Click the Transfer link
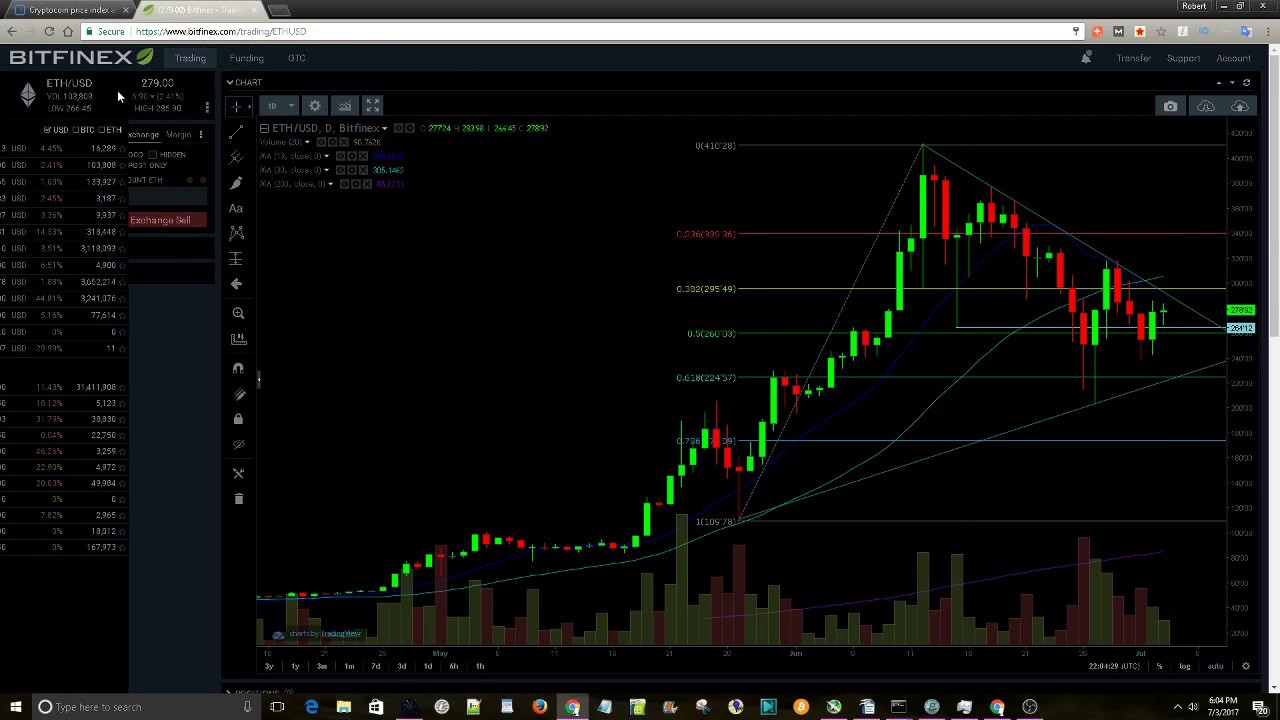The height and width of the screenshot is (720, 1280). [x=1133, y=58]
